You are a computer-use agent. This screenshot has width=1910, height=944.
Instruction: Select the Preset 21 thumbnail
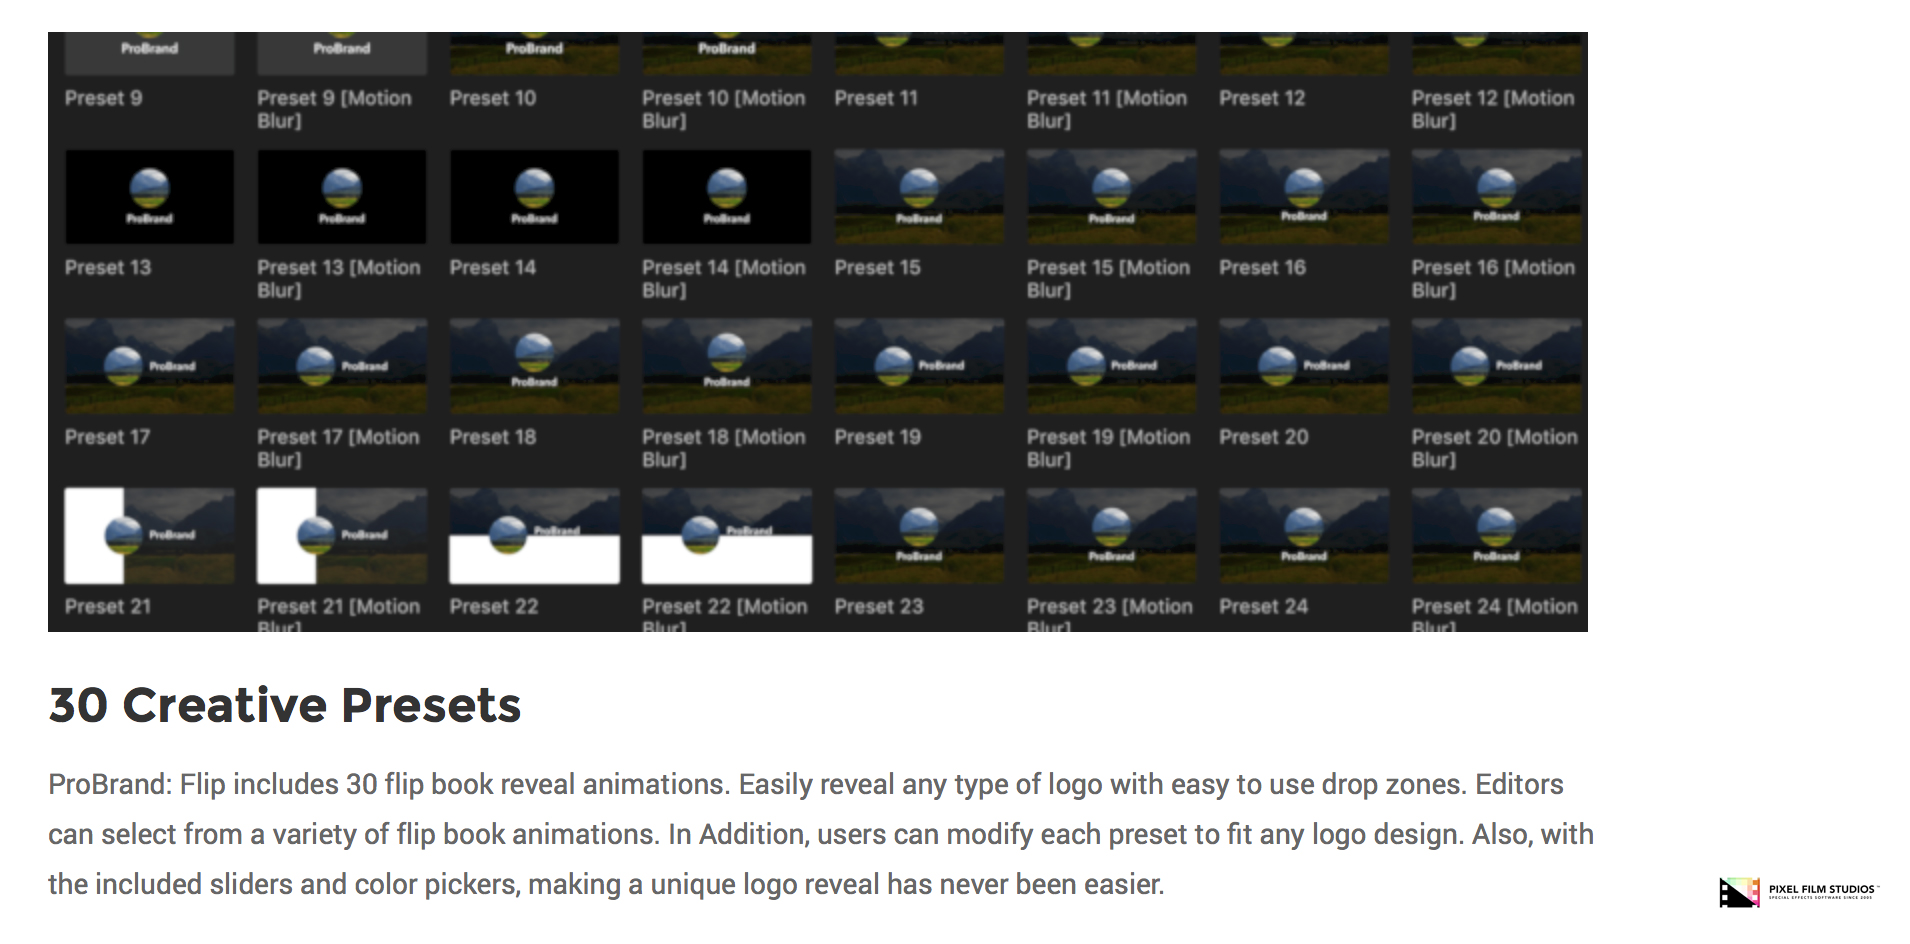(x=150, y=536)
